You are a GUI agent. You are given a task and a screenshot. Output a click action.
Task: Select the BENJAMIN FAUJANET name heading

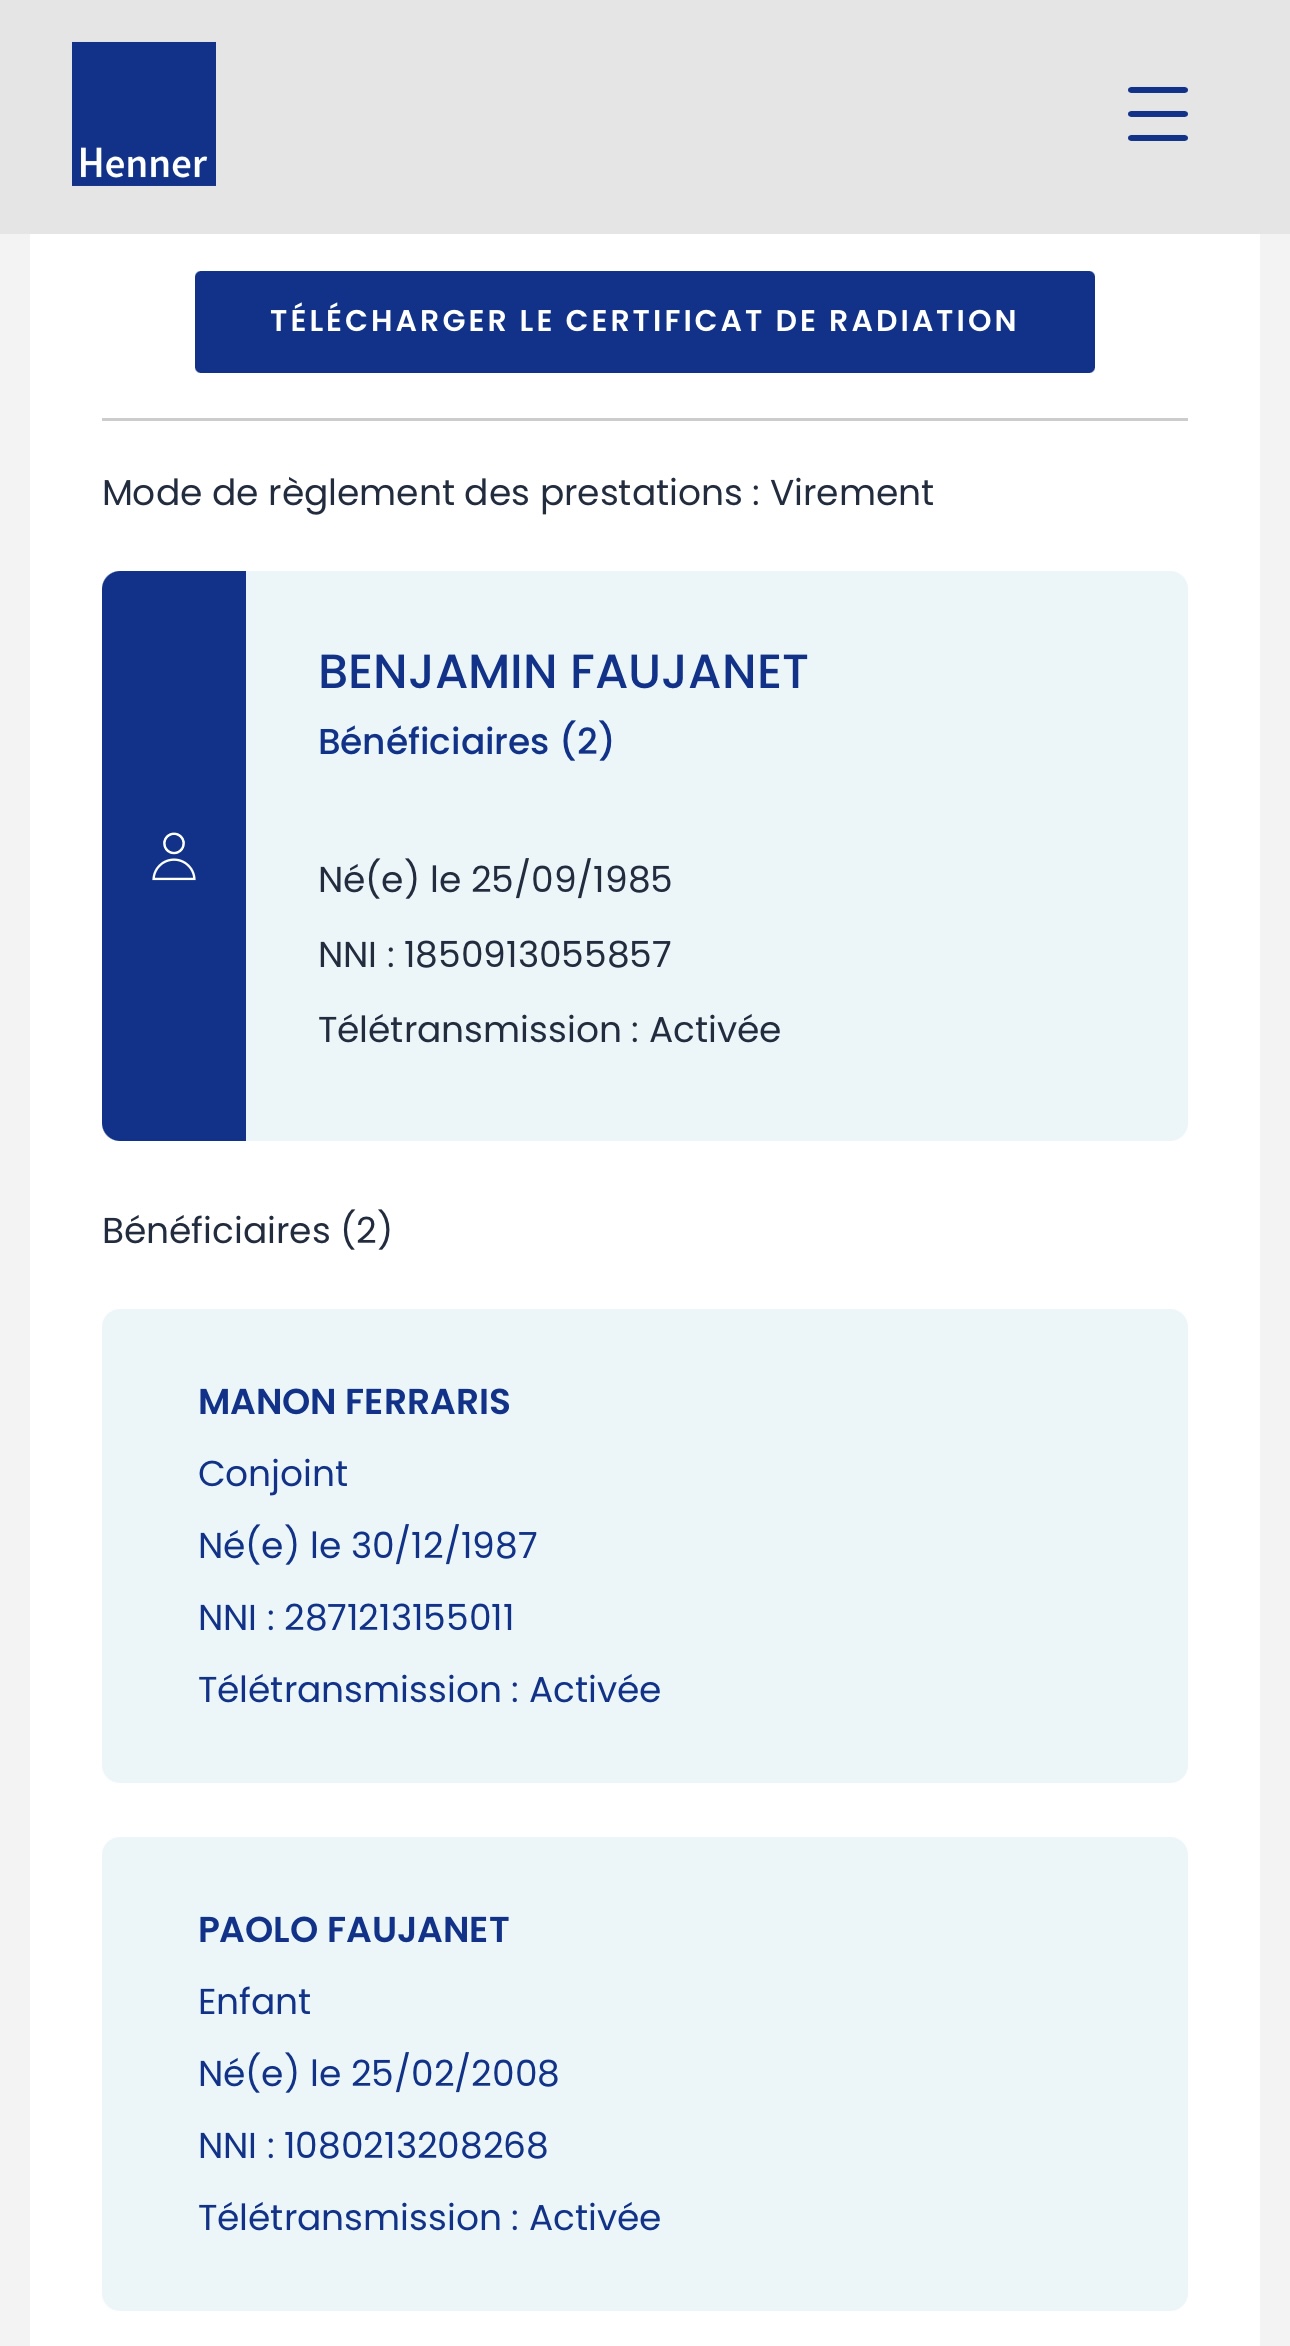pyautogui.click(x=563, y=672)
